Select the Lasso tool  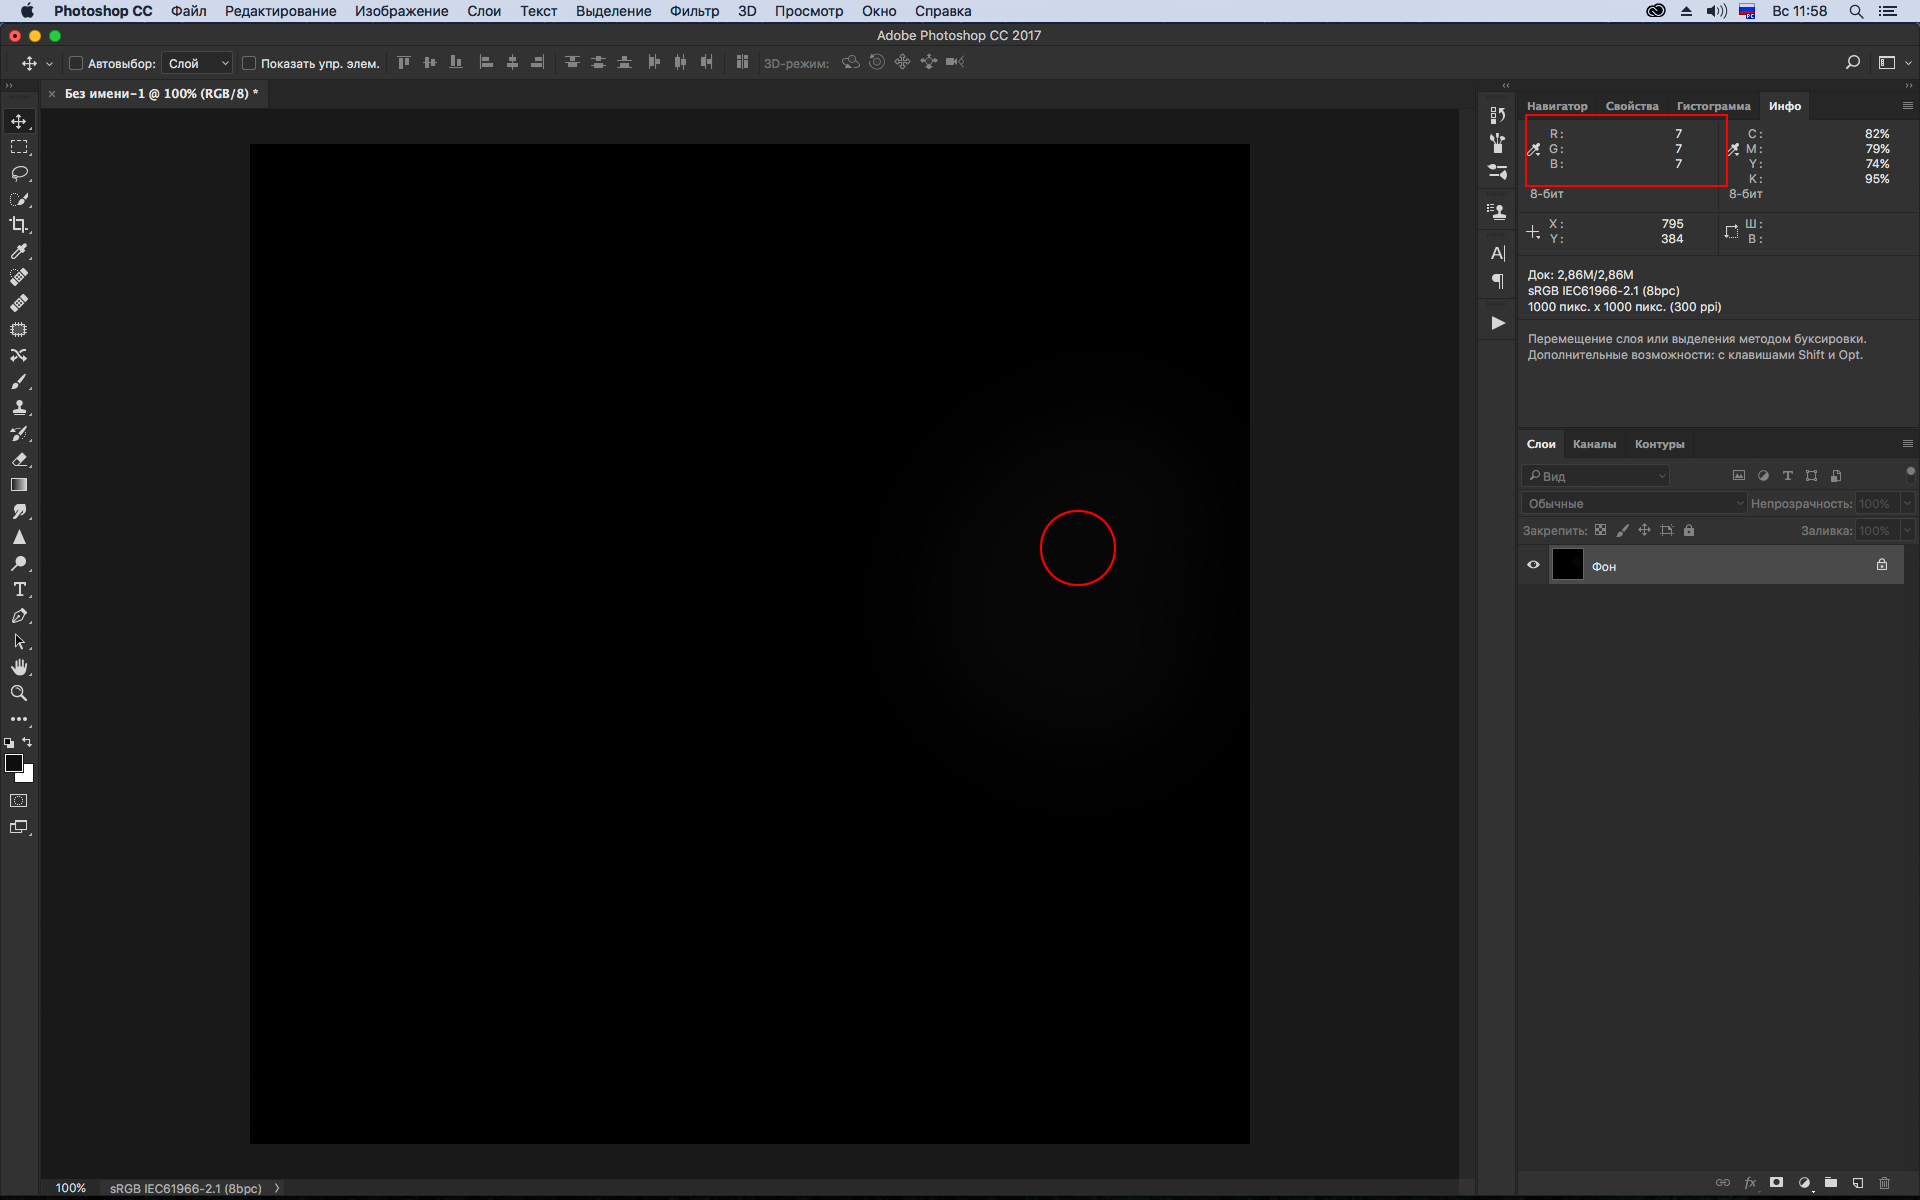[x=19, y=173]
